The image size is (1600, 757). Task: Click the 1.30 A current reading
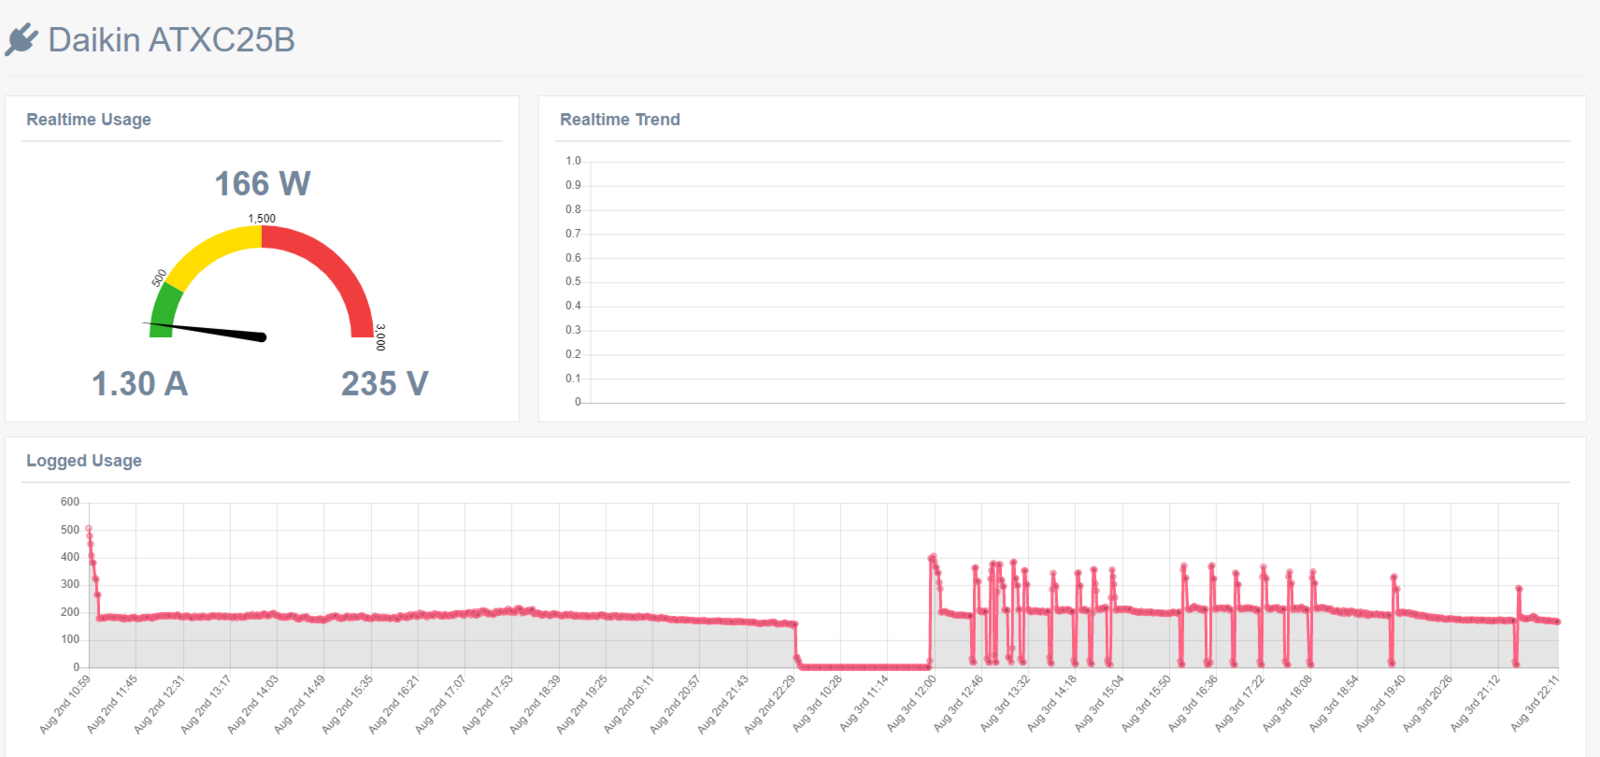click(x=140, y=384)
